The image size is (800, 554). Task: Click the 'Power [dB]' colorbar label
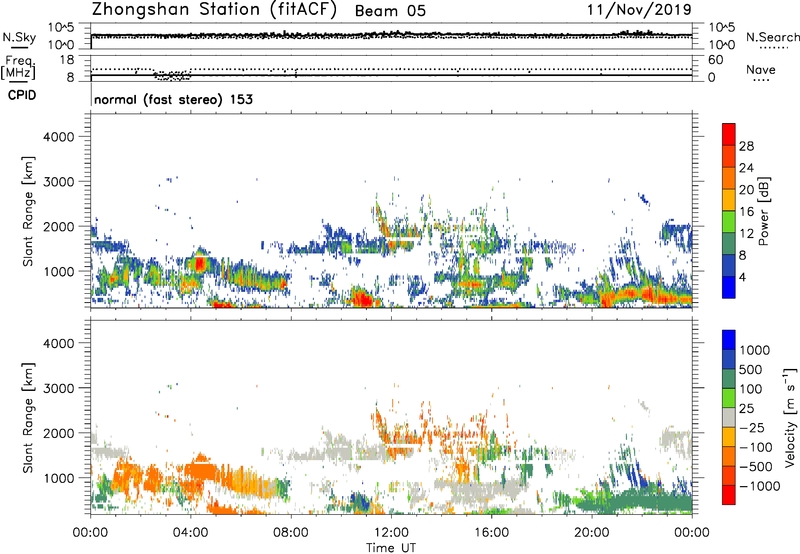coord(763,211)
